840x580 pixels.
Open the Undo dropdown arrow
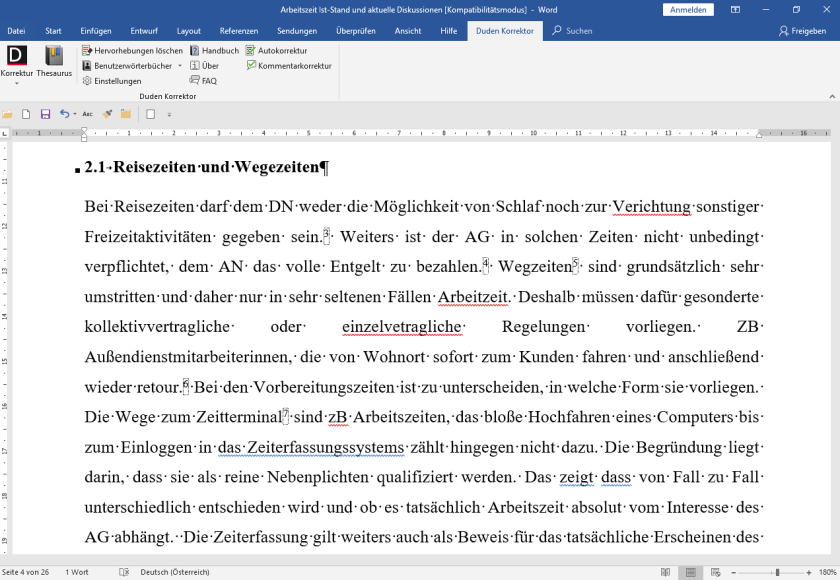tap(74, 114)
